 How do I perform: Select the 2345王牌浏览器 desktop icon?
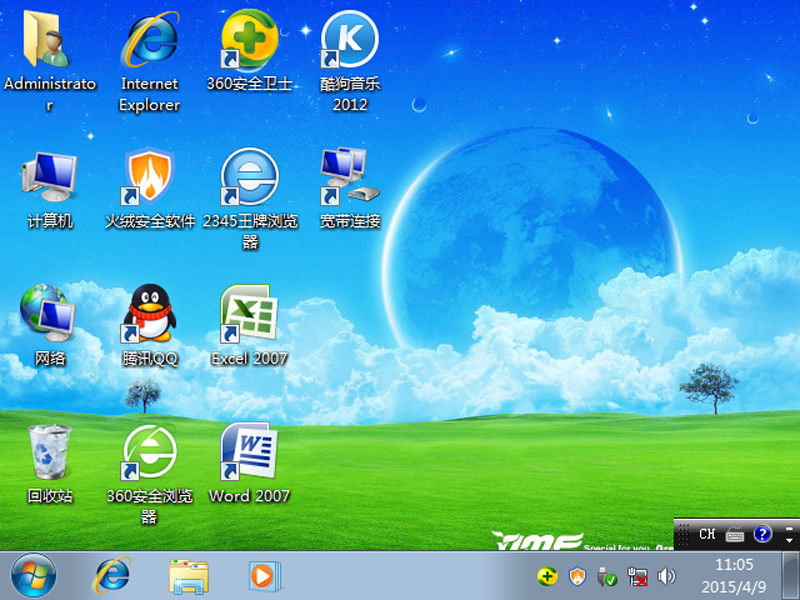[249, 178]
